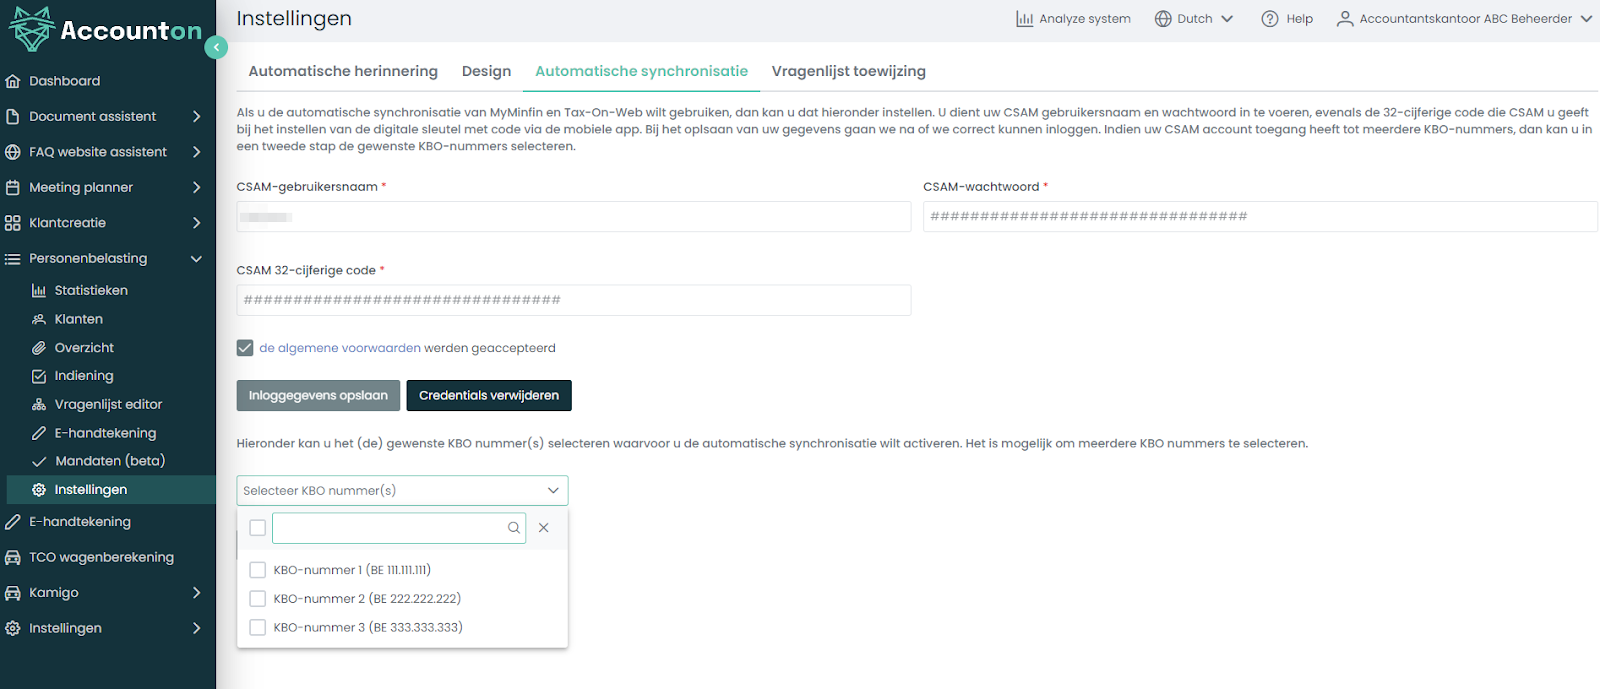This screenshot has height=689, width=1600.
Task: Expand Kamigo submenu arrow
Action: click(196, 593)
